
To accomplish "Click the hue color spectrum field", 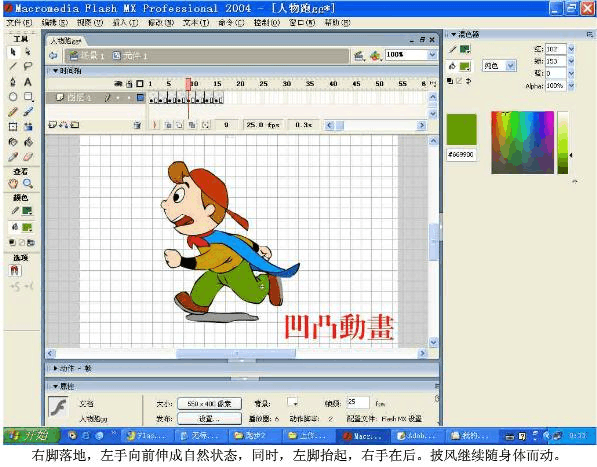I will (522, 142).
